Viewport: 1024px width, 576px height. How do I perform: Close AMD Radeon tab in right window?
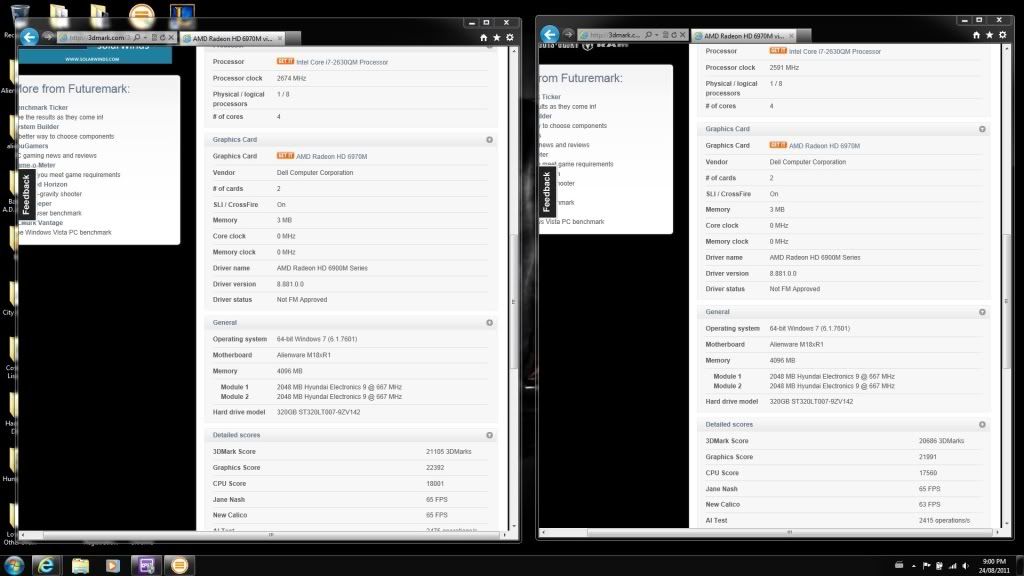(792, 36)
